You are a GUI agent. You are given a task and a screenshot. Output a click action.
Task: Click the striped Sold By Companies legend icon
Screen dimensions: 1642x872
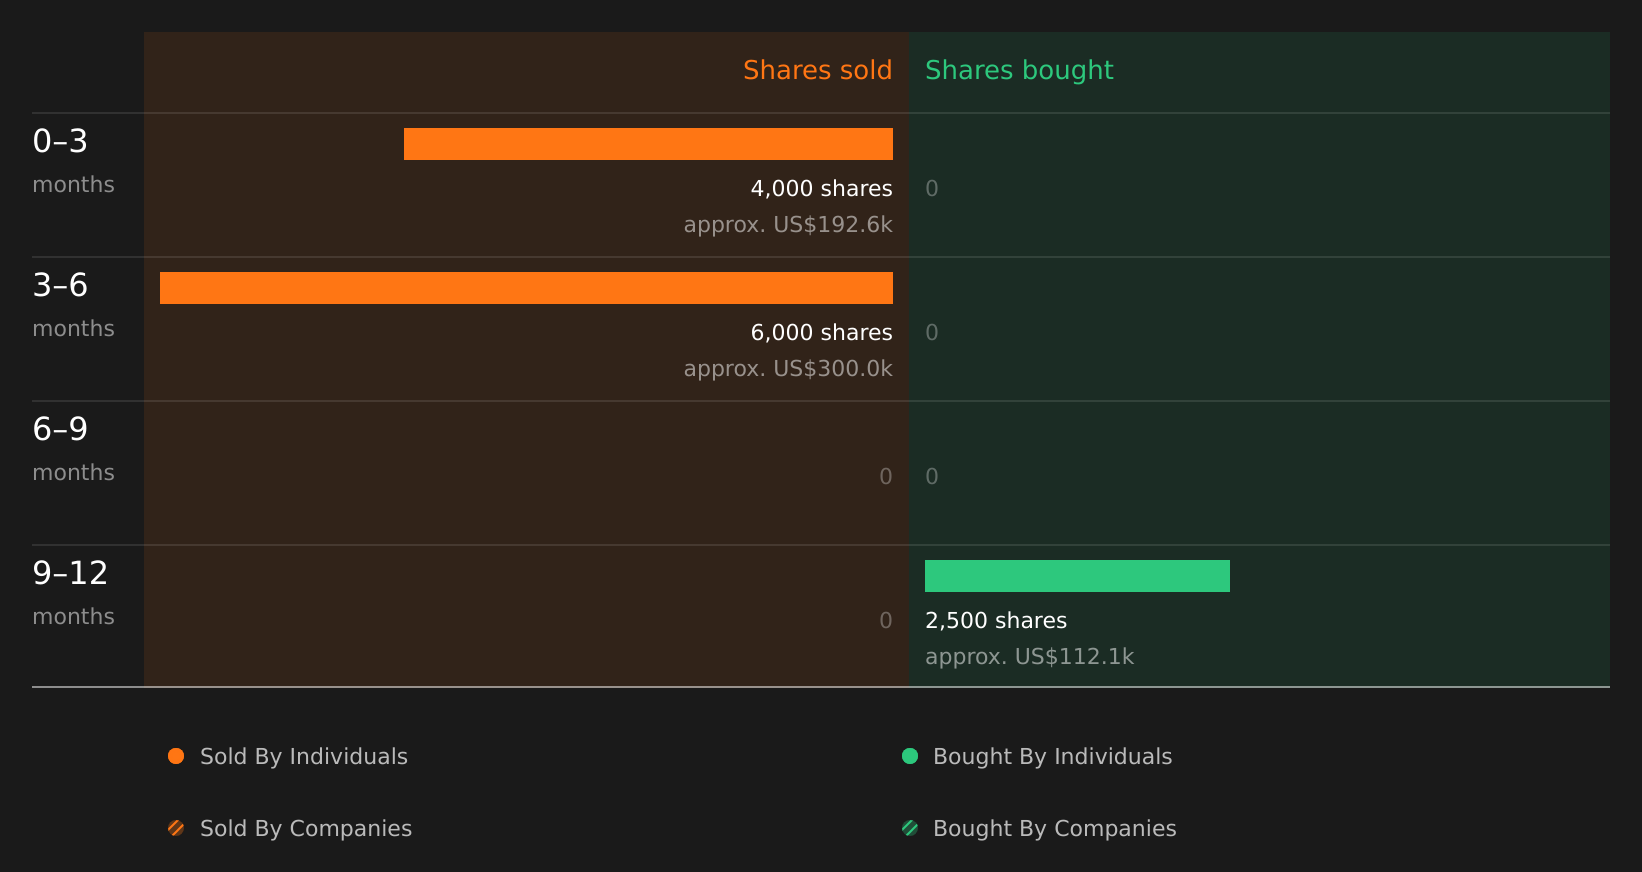176,828
